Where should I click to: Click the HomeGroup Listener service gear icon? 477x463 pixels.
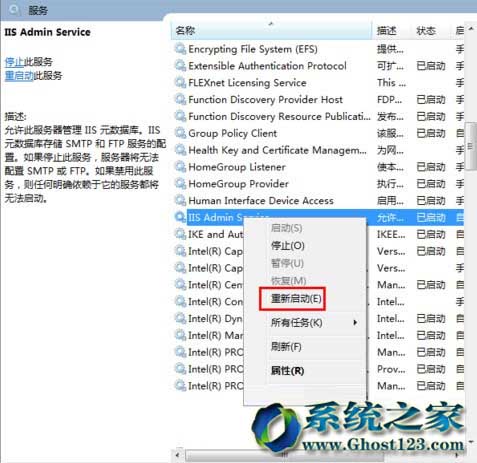[x=180, y=167]
